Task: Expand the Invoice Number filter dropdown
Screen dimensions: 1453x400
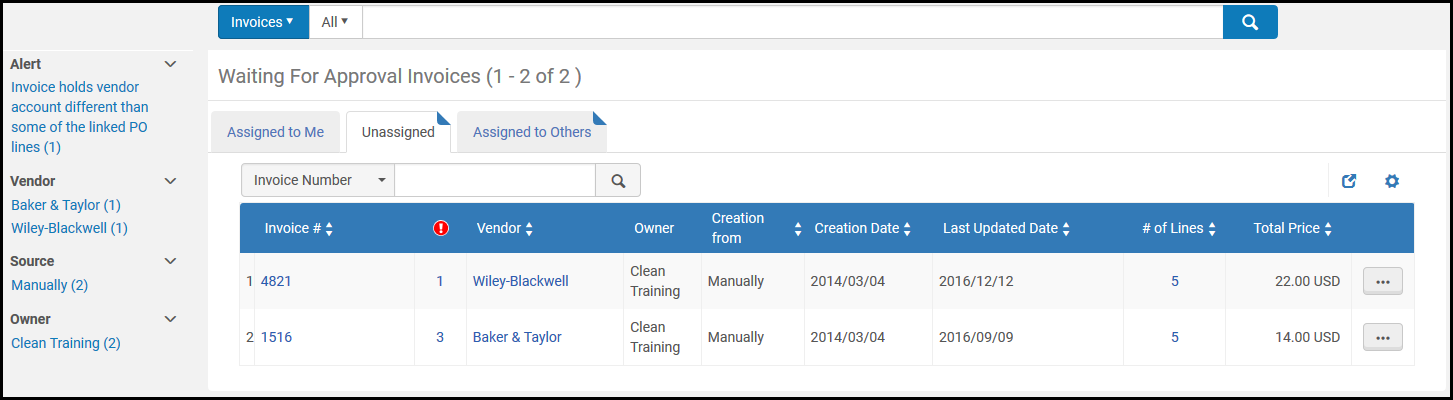Action: coord(318,181)
